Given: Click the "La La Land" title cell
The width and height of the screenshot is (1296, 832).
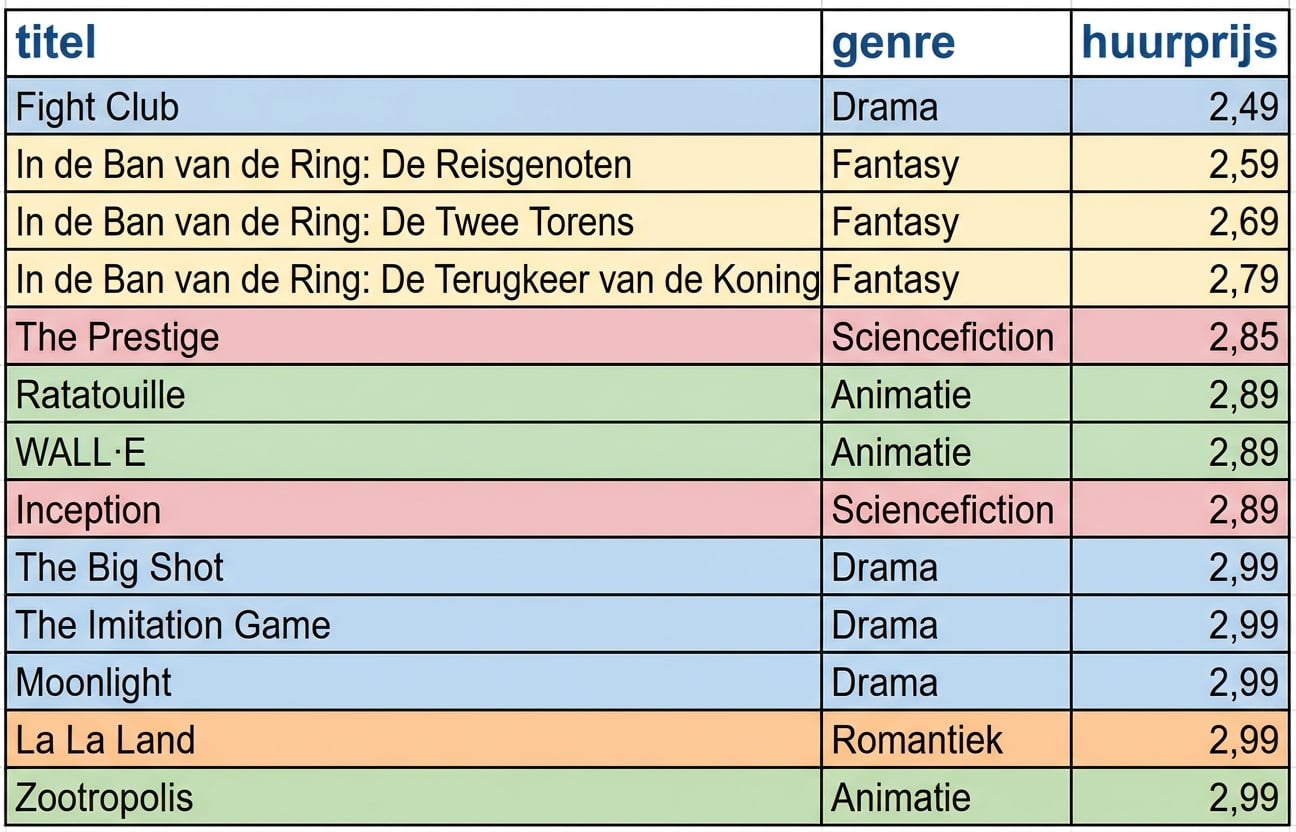Looking at the screenshot, I should (105, 741).
